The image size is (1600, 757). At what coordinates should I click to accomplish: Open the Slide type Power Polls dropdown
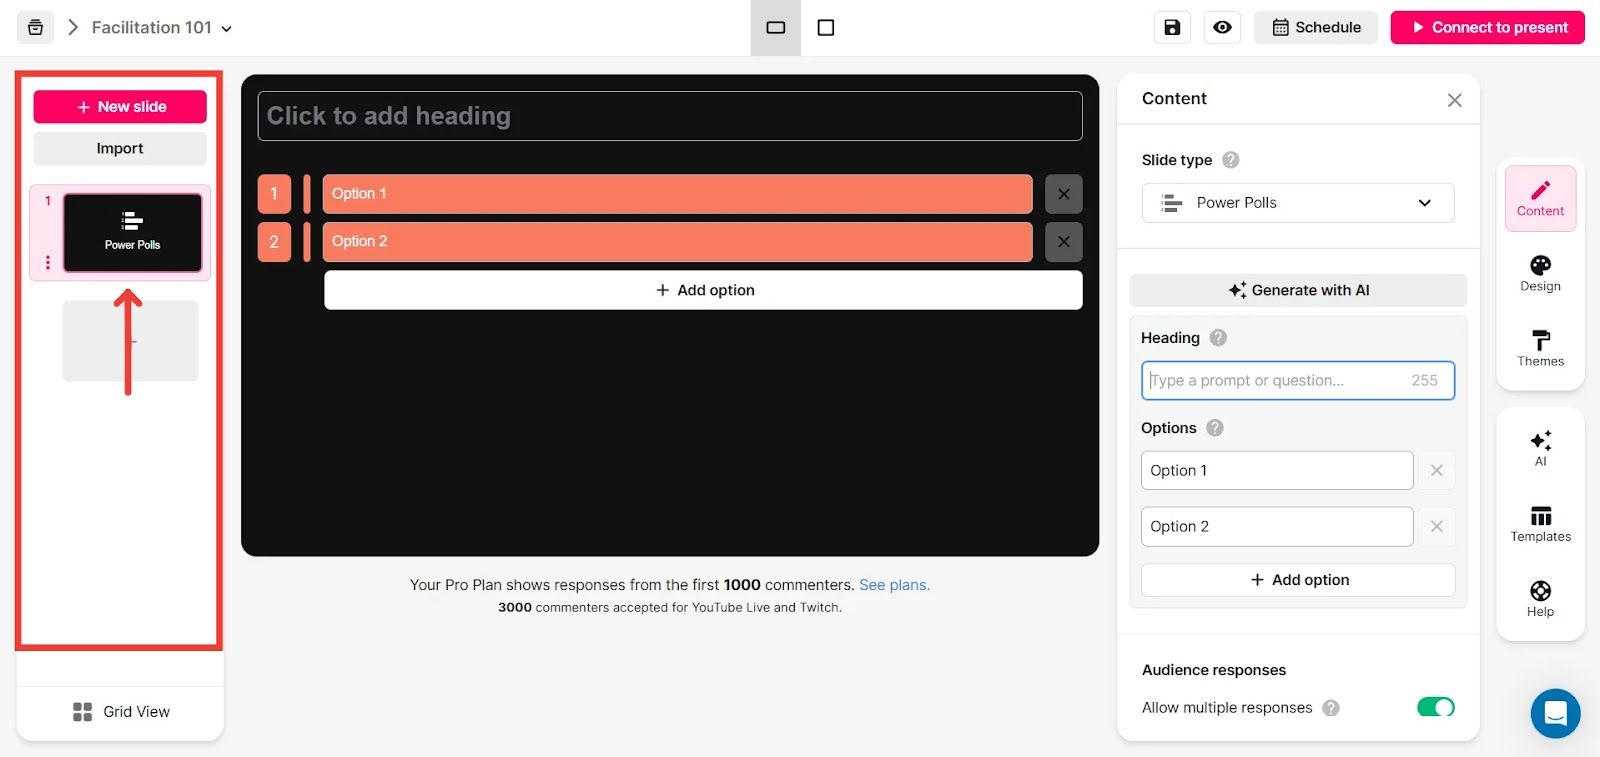1297,203
